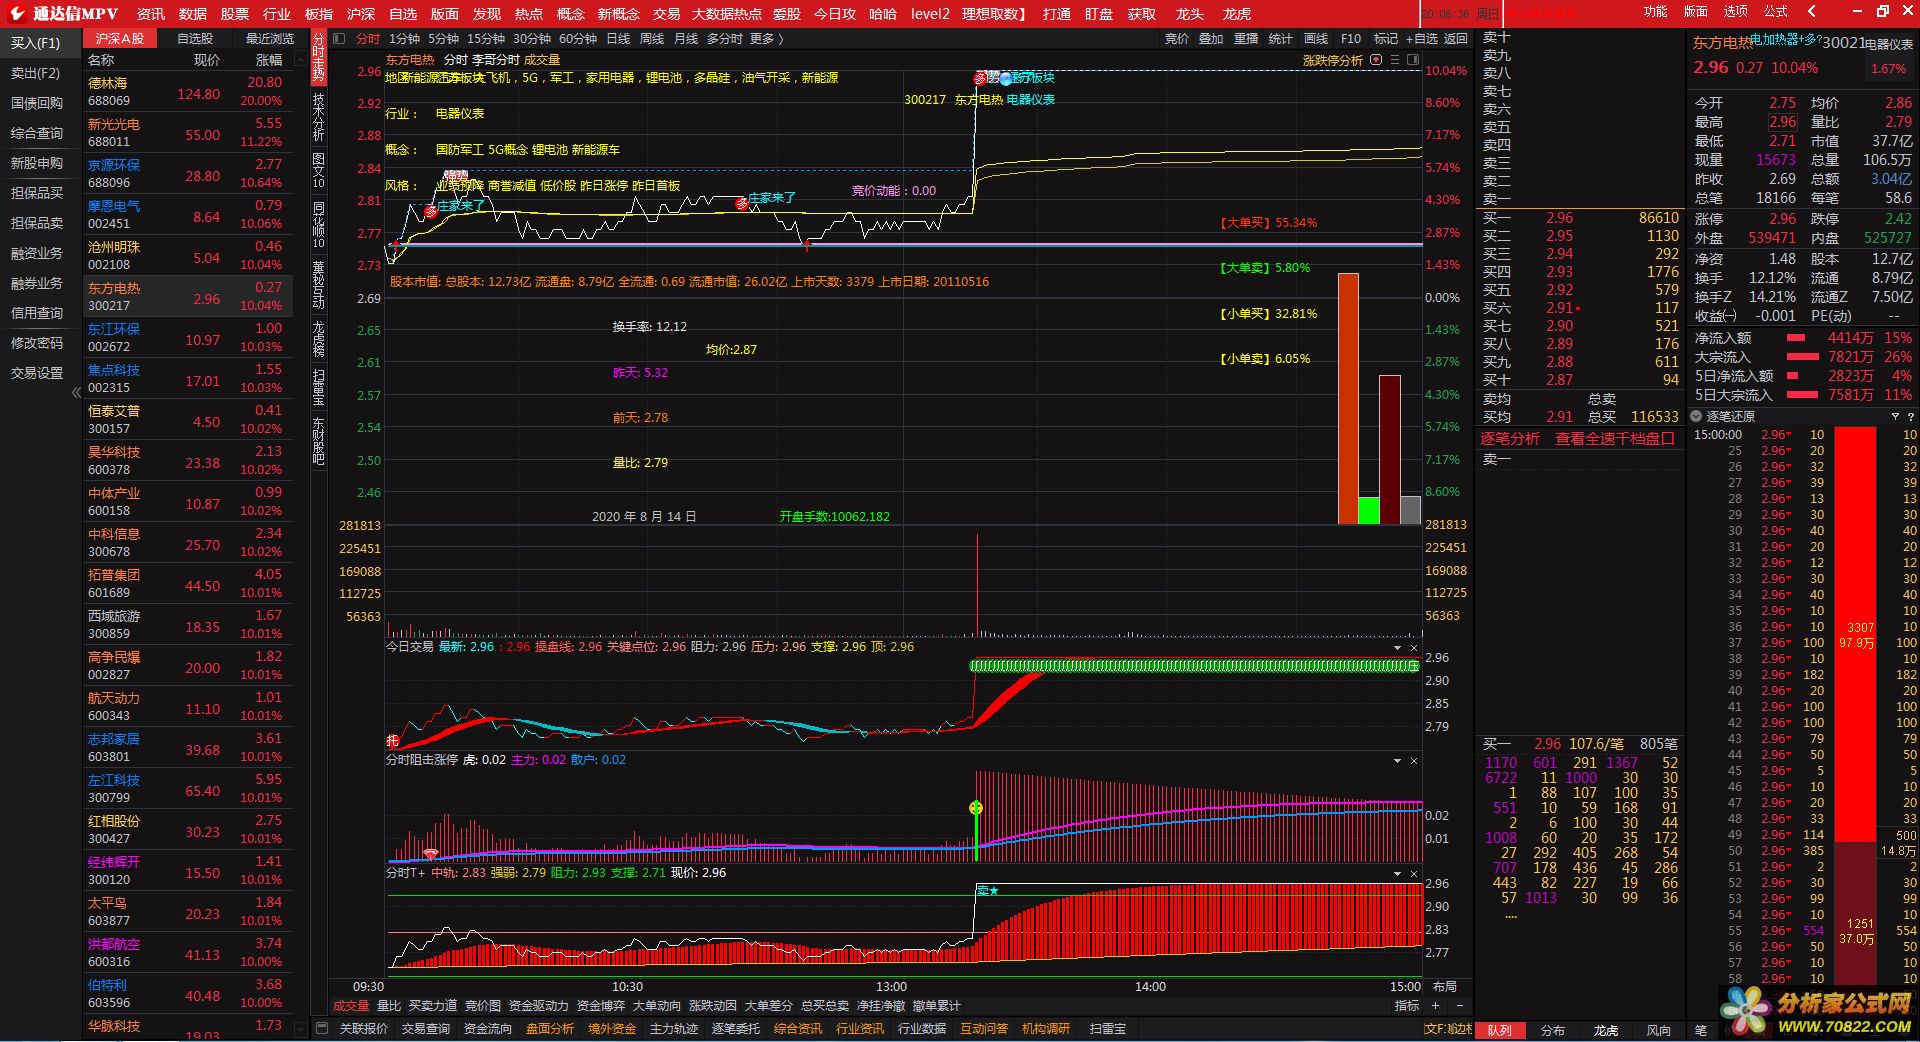1920x1042 pixels.
Task: Open 新股申购 in trading sidebar
Action: (x=37, y=163)
